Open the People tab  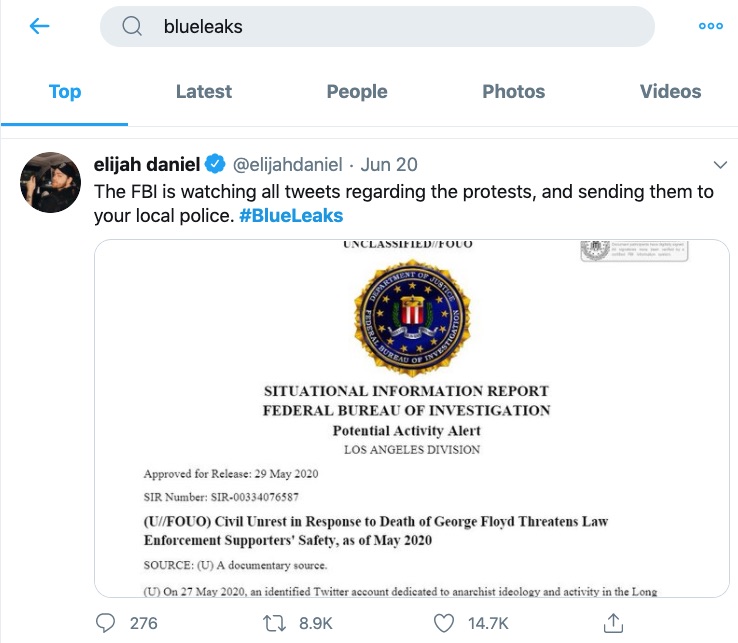(357, 92)
